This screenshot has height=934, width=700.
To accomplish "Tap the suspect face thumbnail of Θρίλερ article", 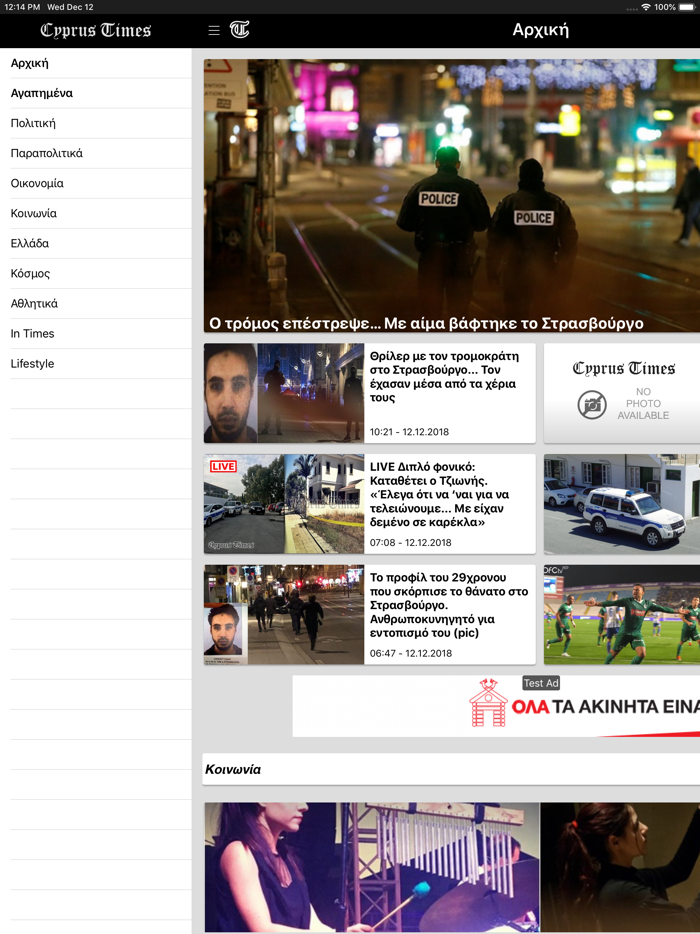I will [231, 393].
